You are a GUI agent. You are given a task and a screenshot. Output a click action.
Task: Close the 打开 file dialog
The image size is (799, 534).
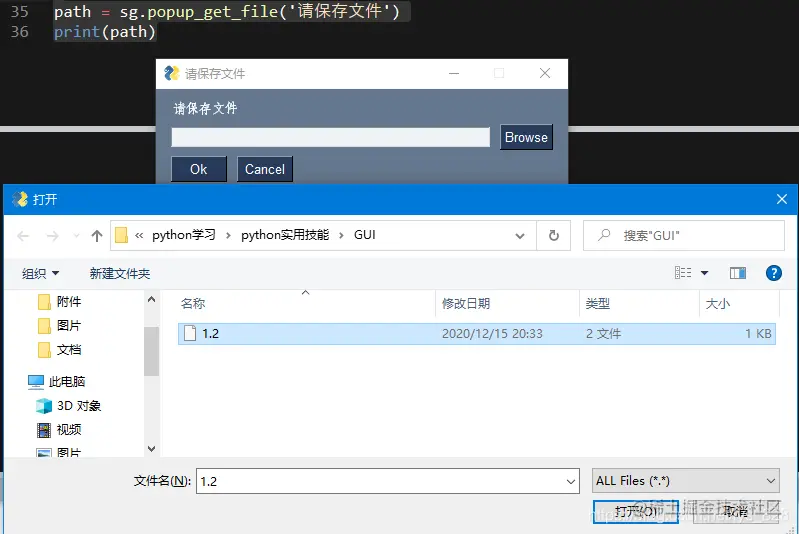click(782, 199)
